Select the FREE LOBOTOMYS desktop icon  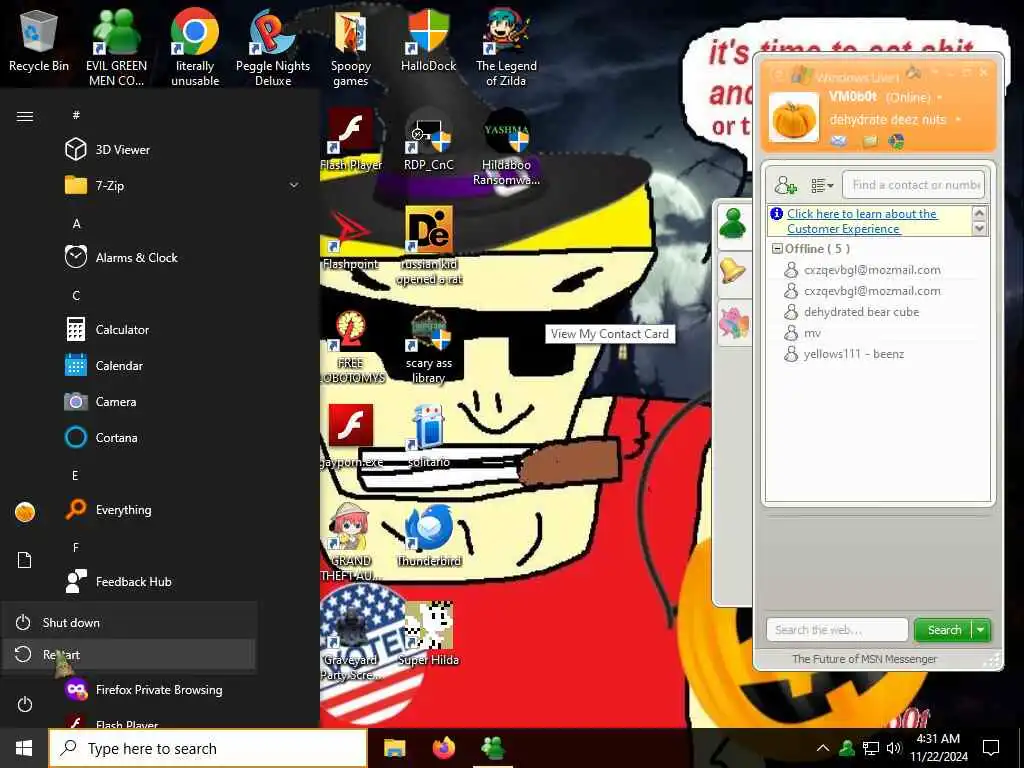[351, 346]
